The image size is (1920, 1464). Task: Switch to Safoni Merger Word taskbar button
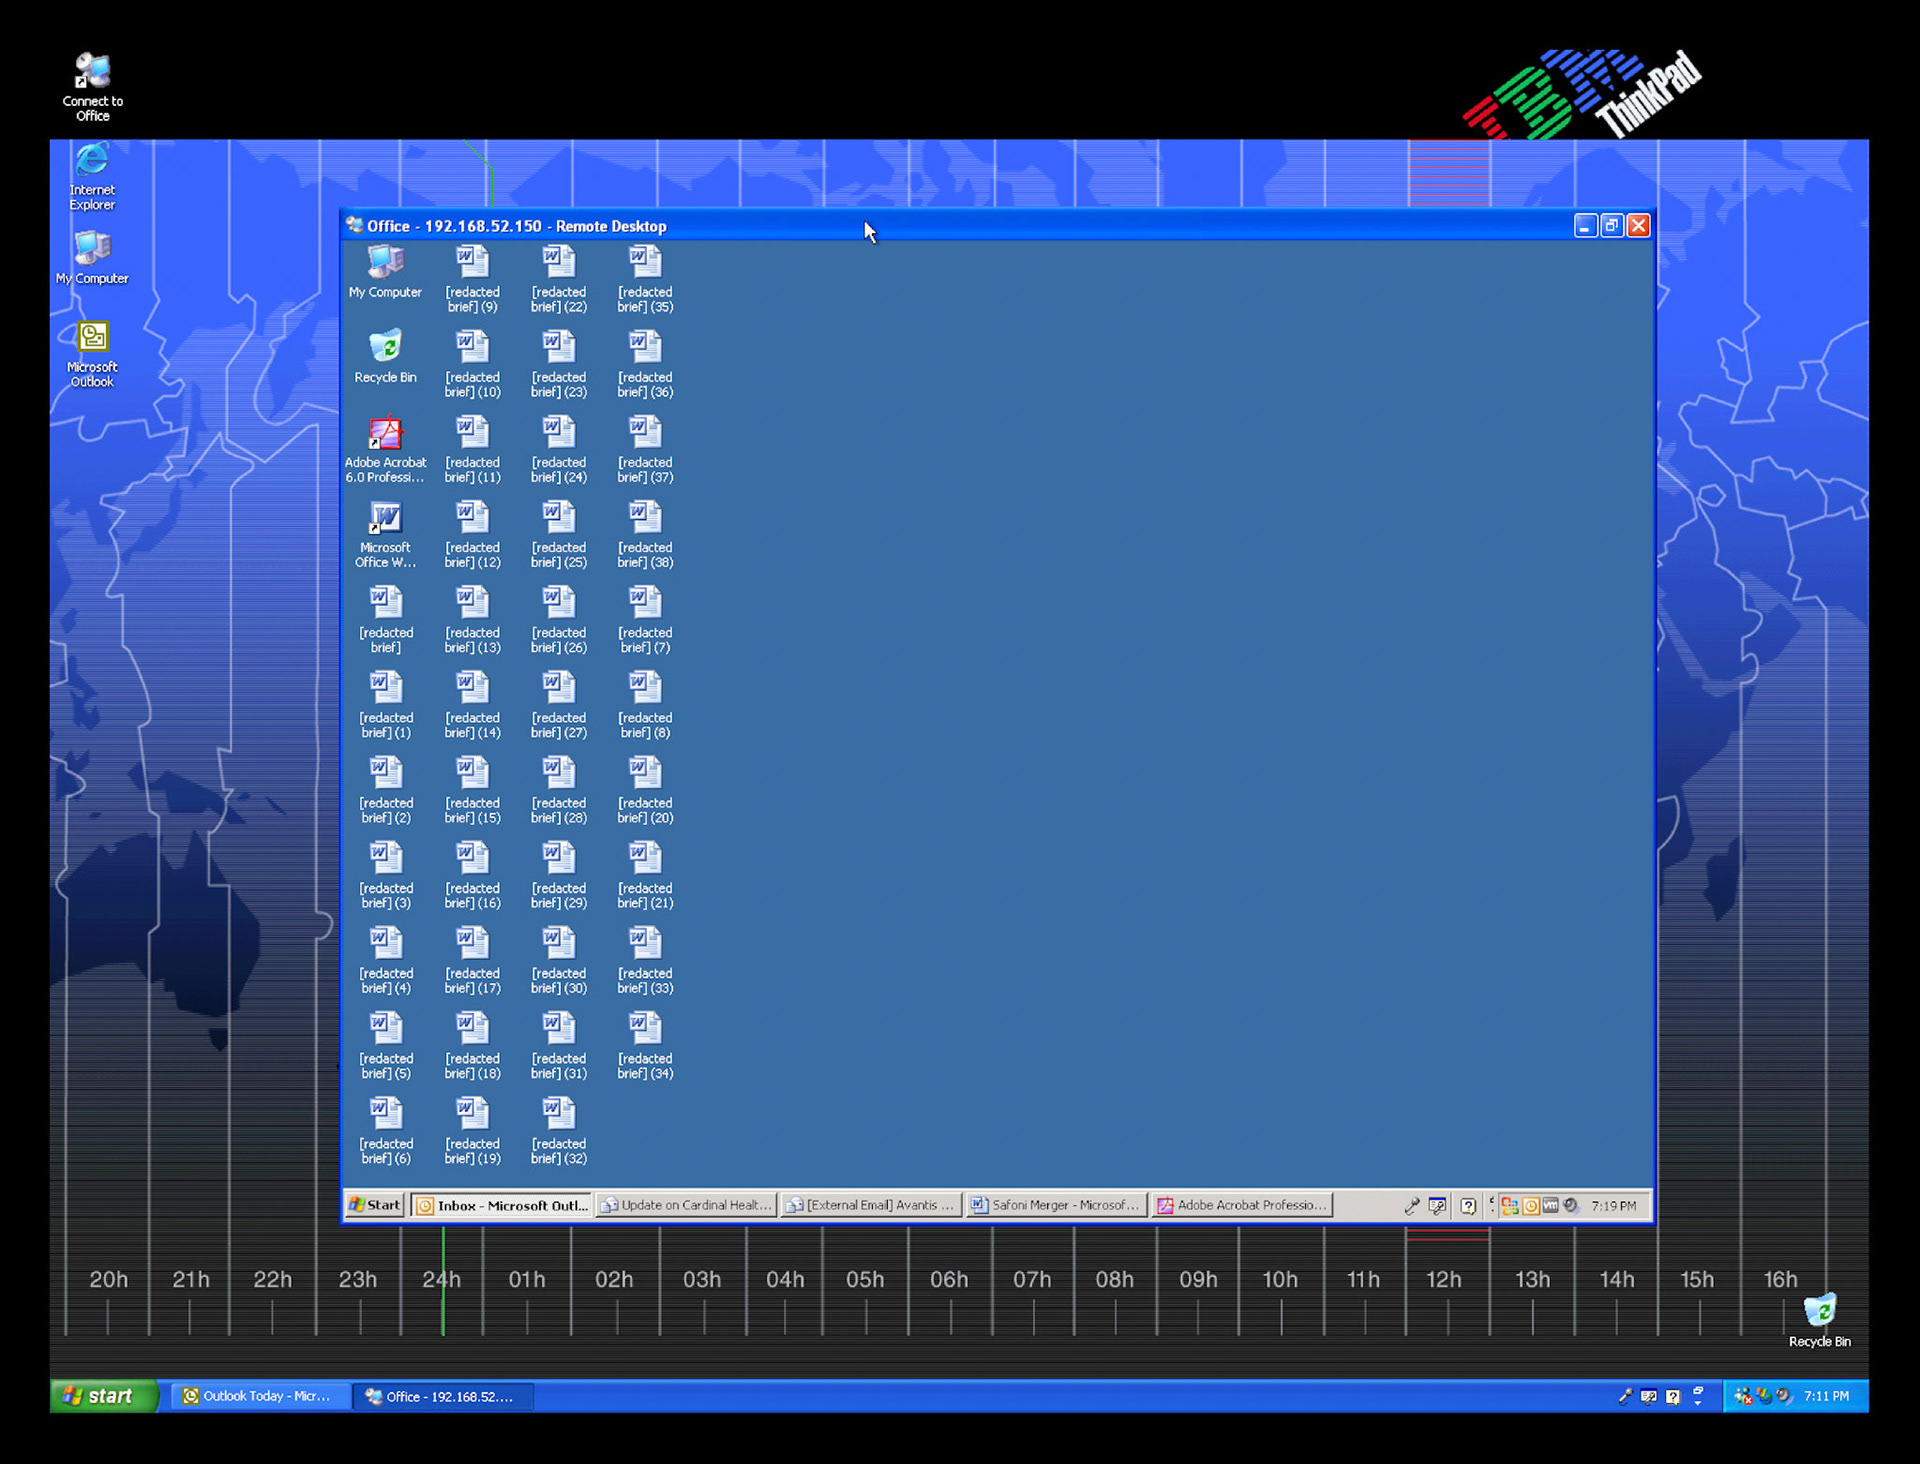(x=1055, y=1206)
